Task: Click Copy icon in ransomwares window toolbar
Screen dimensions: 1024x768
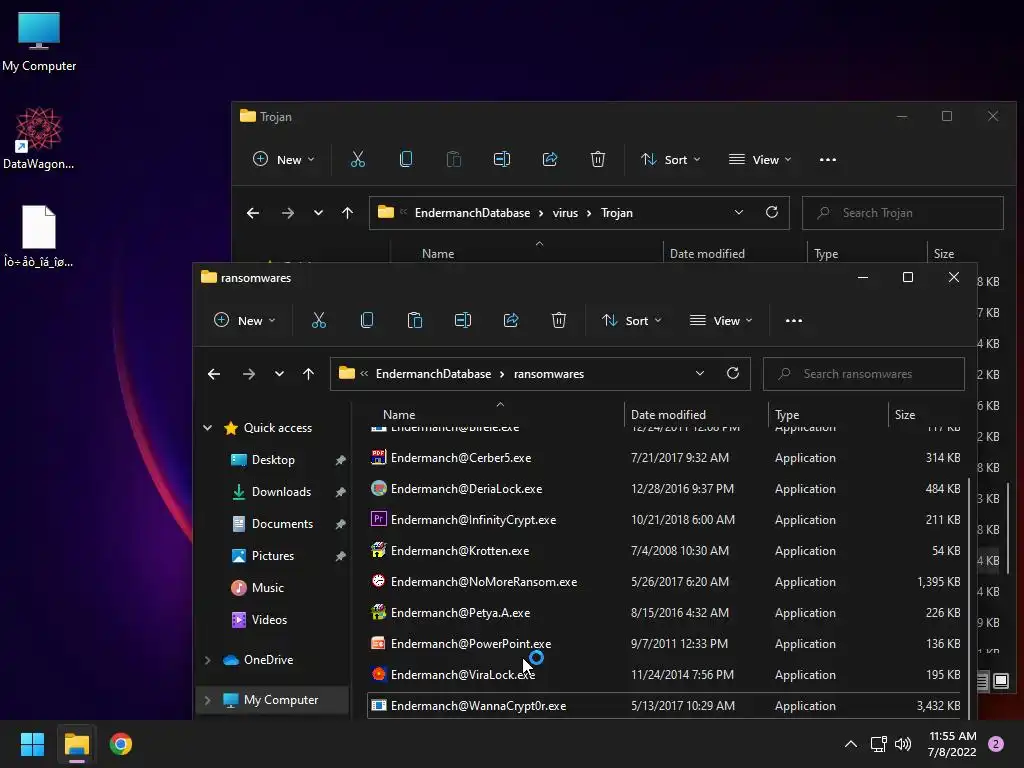Action: pos(367,321)
